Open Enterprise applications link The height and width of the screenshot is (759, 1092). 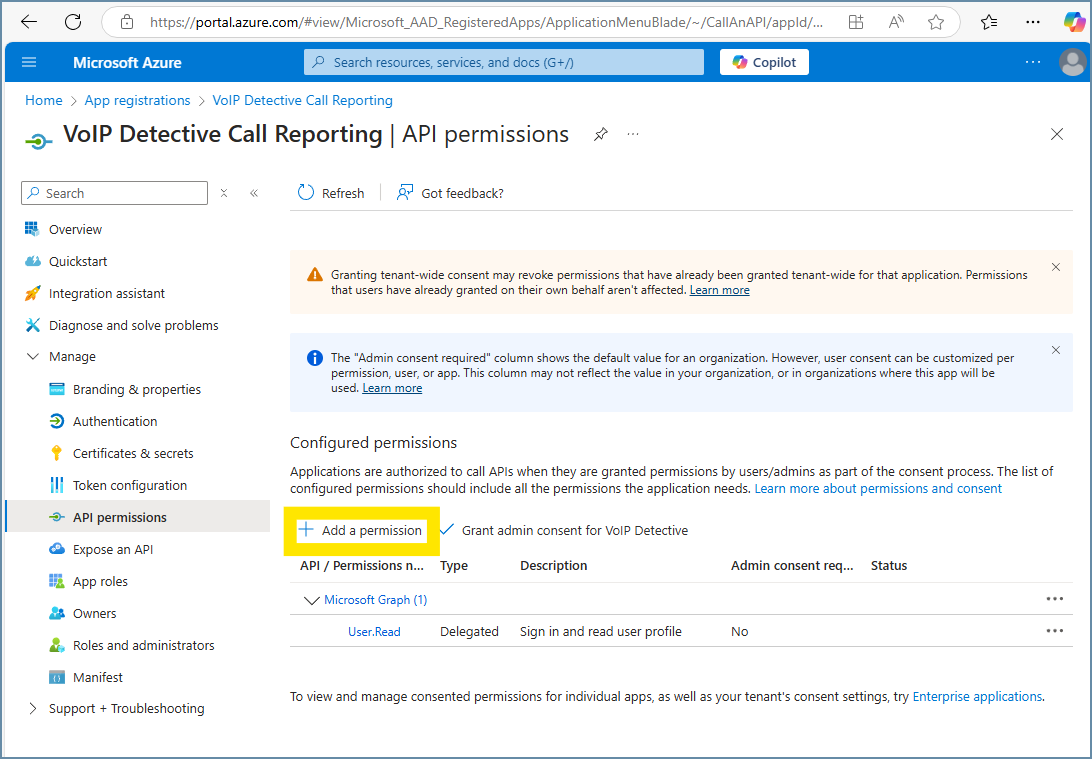pyautogui.click(x=977, y=696)
